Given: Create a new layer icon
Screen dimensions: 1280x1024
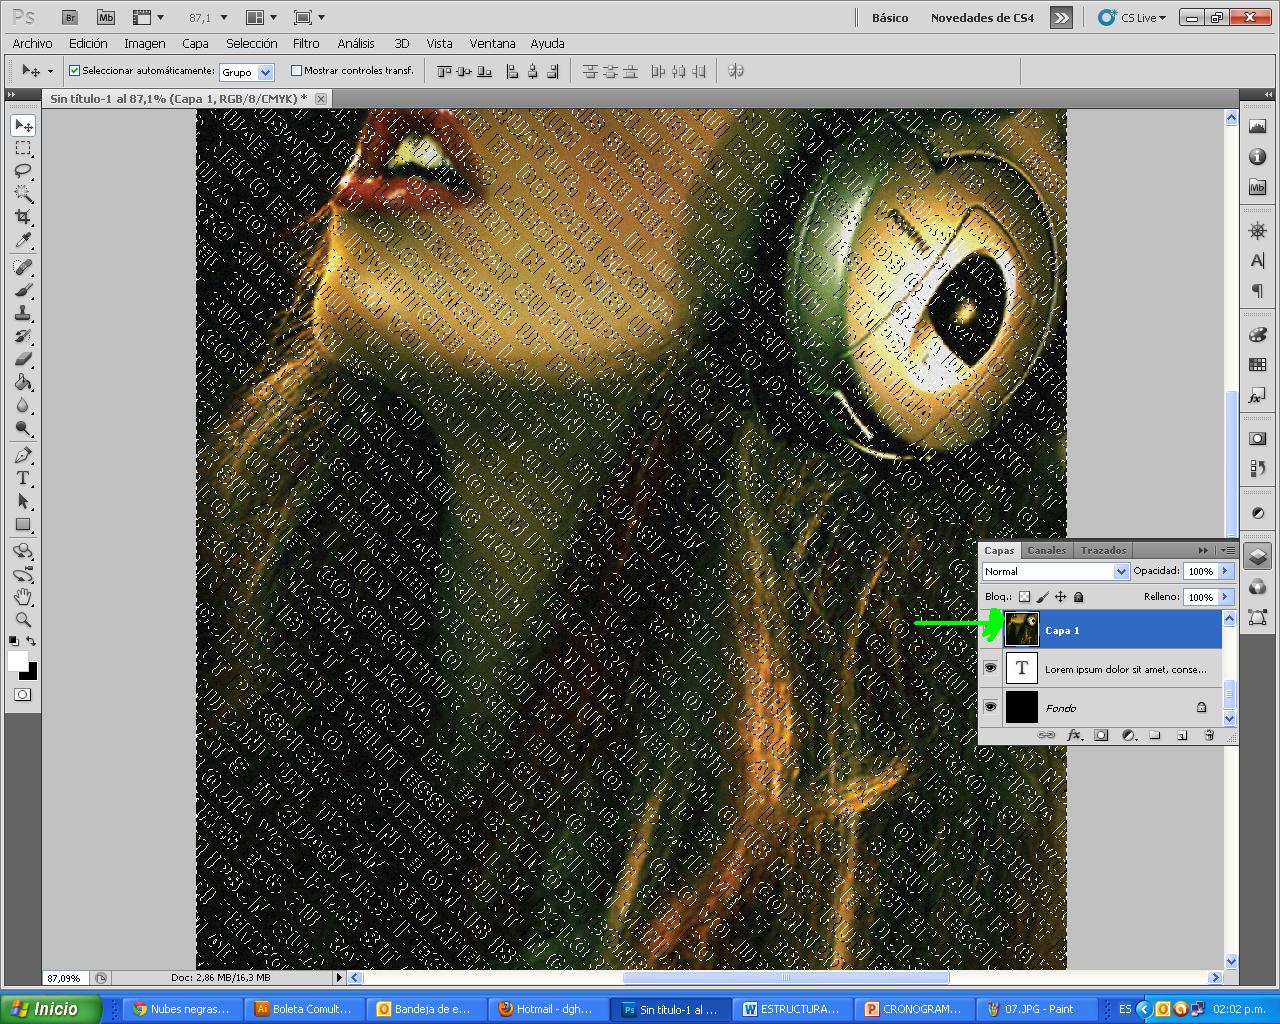Looking at the screenshot, I should click(1182, 735).
